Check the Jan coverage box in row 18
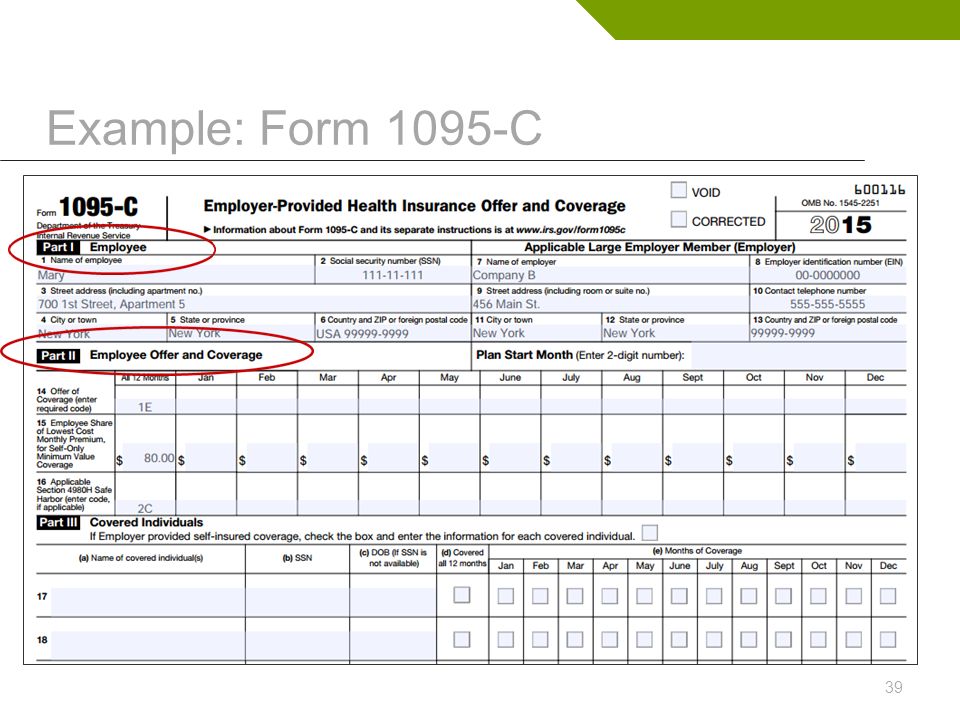This screenshot has height=720, width=960. pyautogui.click(x=506, y=640)
